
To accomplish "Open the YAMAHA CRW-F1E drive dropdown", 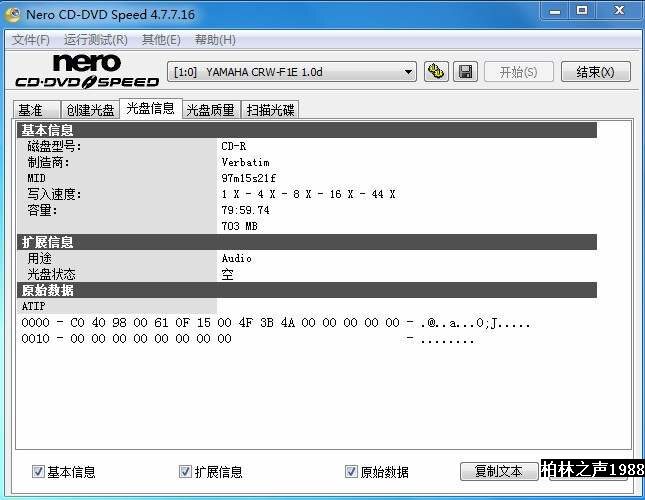I will click(x=292, y=72).
